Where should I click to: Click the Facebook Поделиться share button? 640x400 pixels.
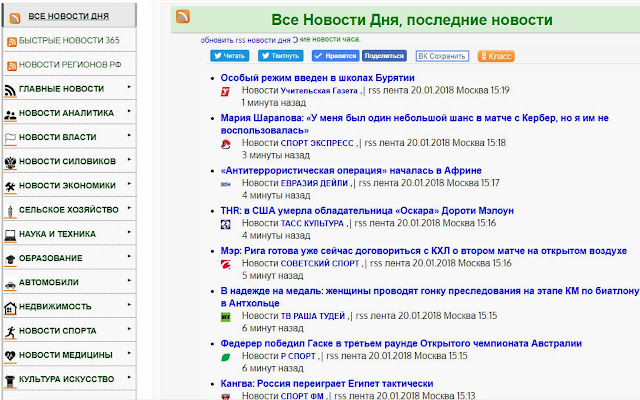(384, 56)
